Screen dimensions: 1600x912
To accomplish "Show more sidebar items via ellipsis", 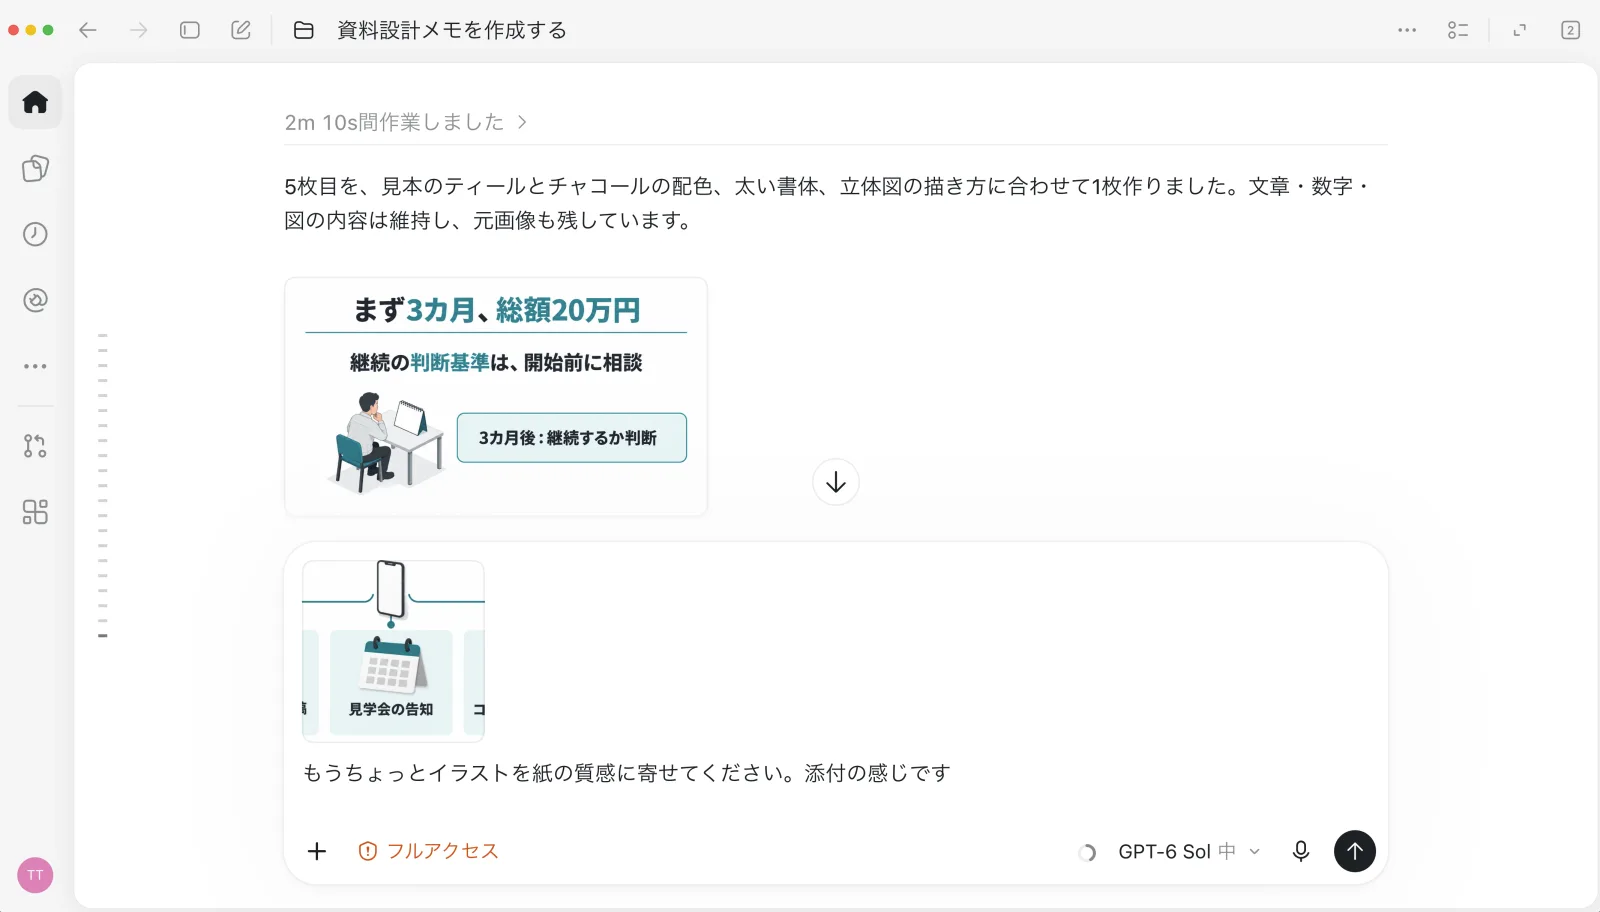I will tap(35, 366).
